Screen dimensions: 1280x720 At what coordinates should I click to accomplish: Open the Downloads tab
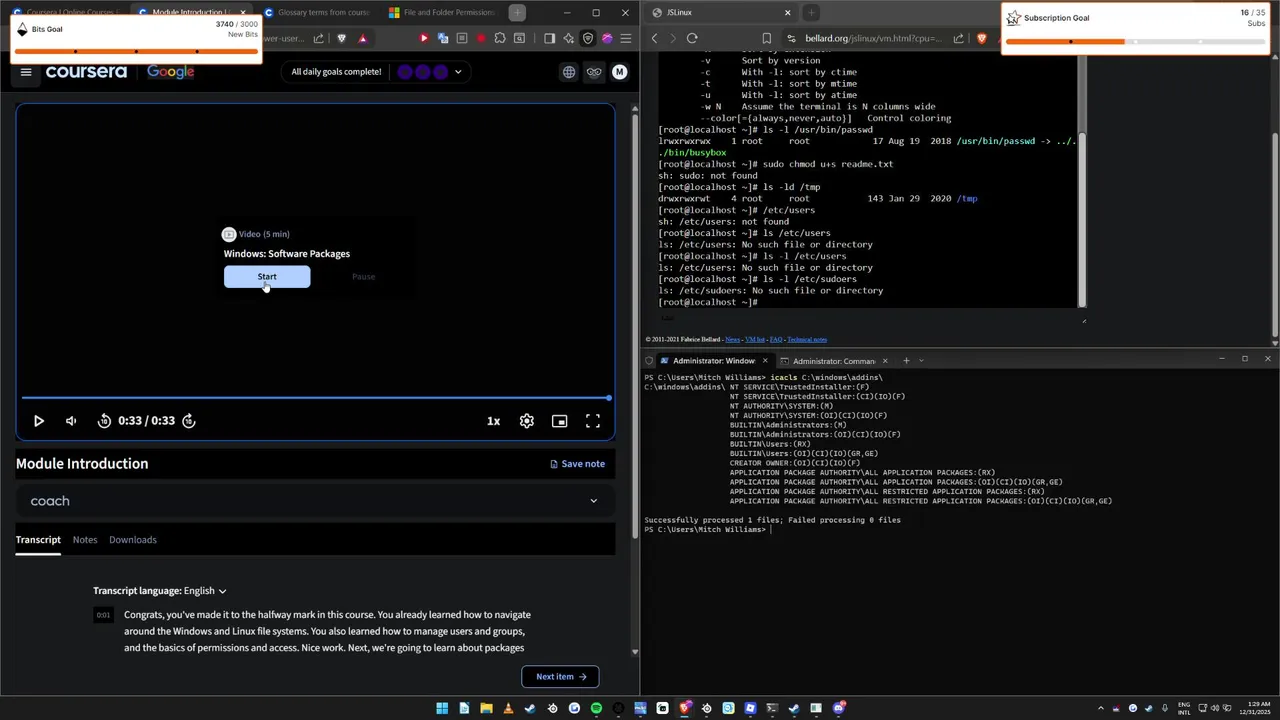(x=133, y=540)
